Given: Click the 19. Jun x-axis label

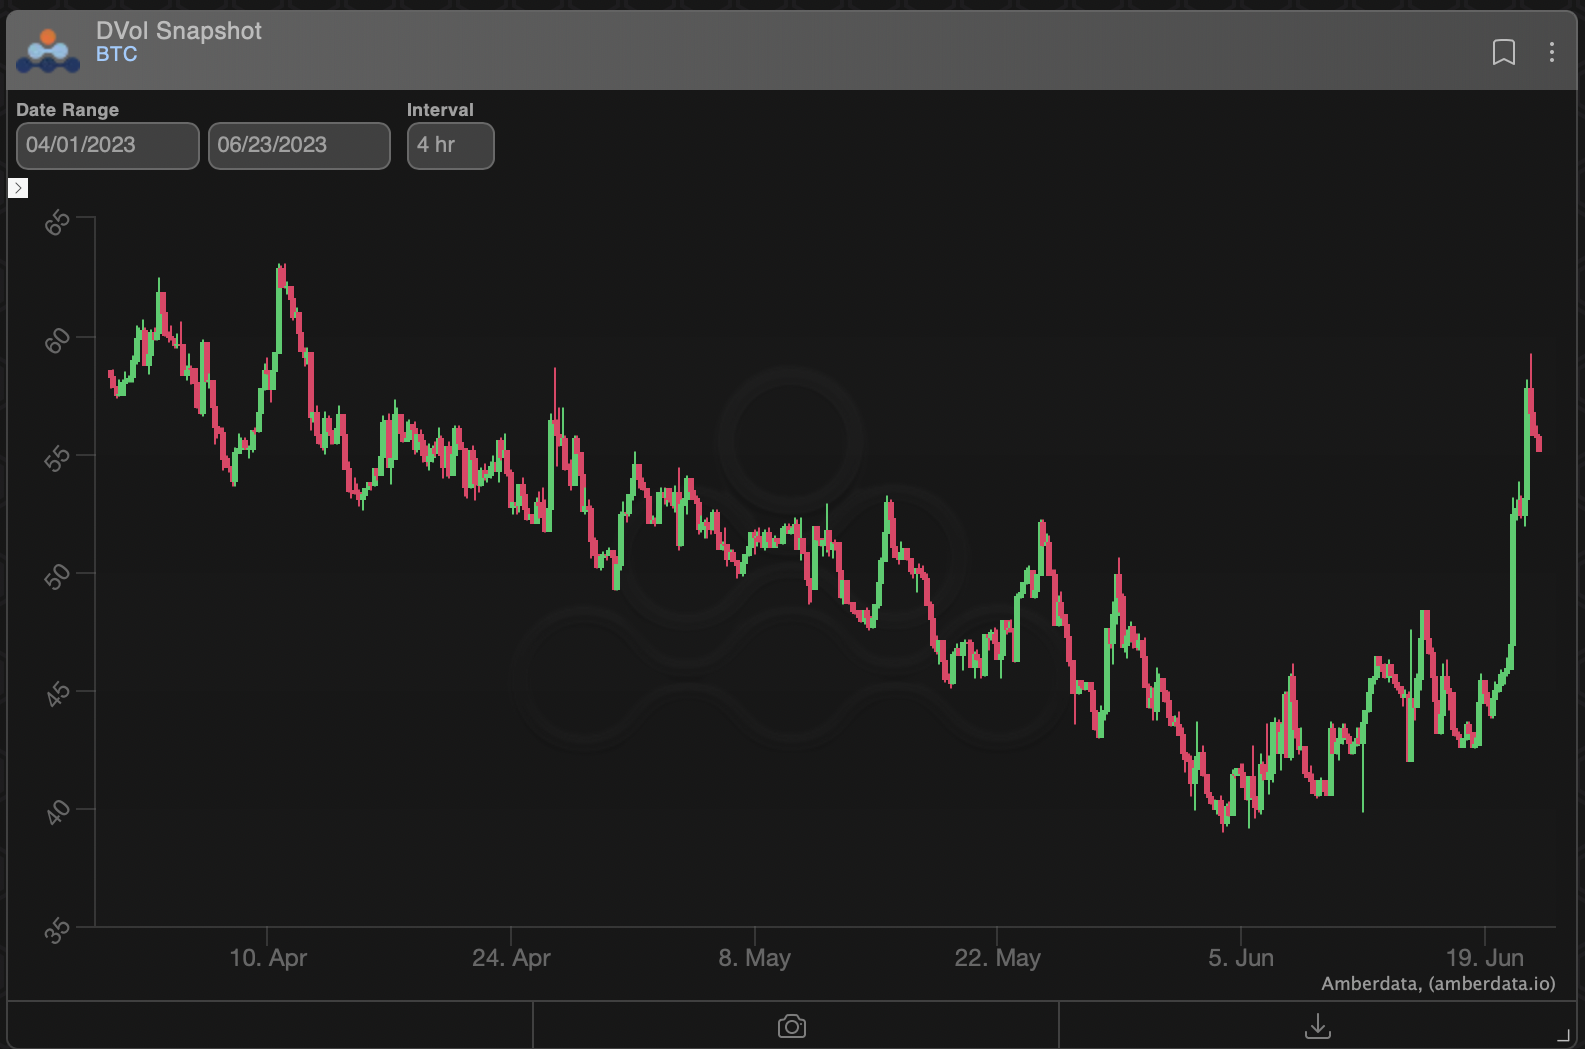Looking at the screenshot, I should point(1484,958).
